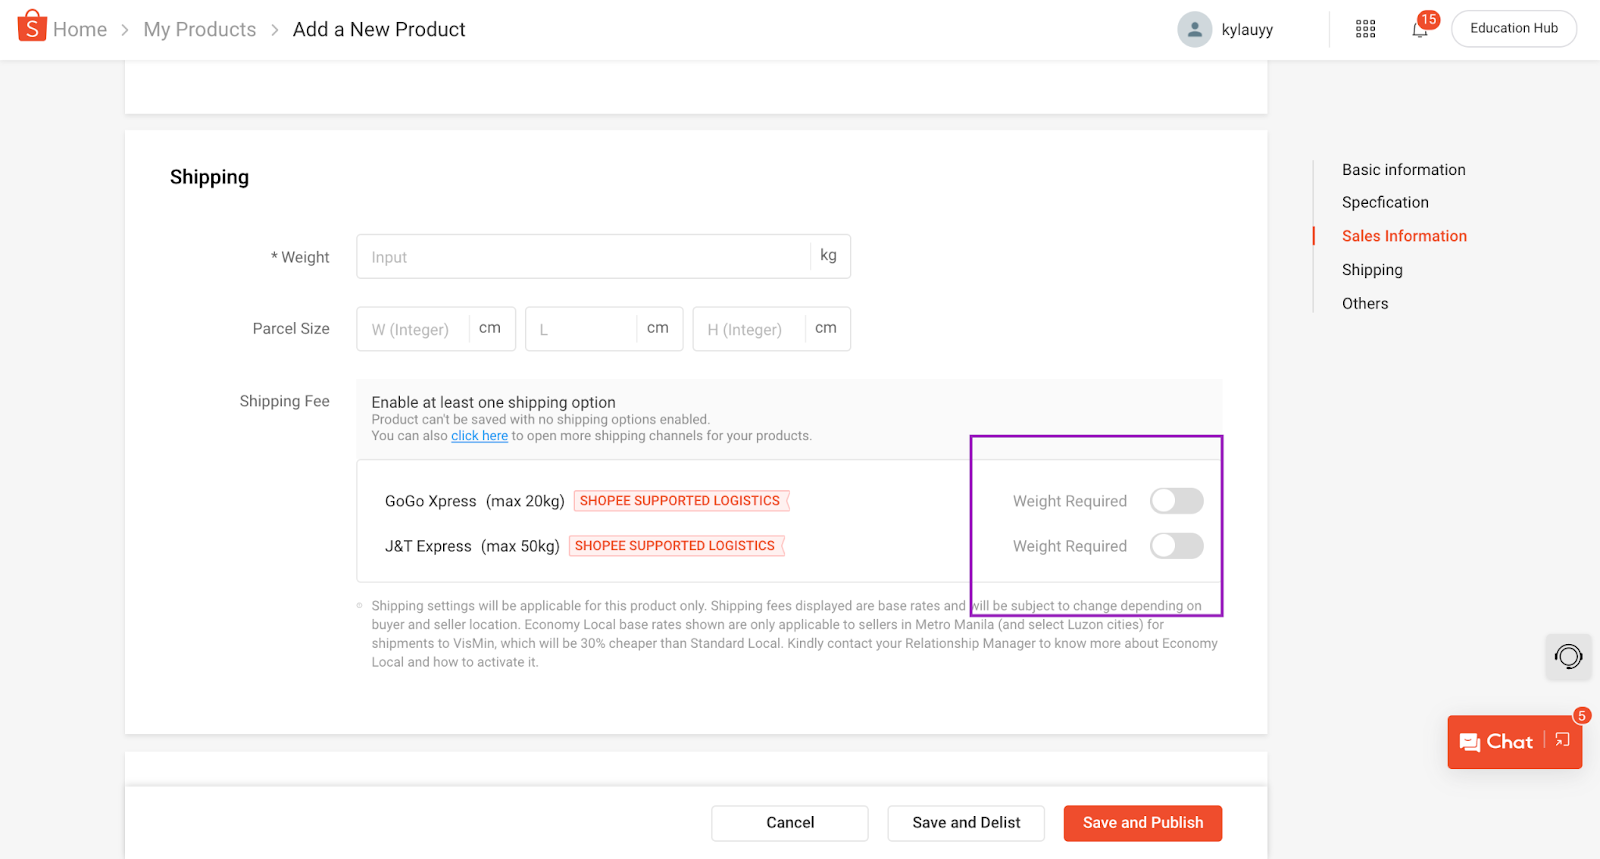Open the kylauyy account menu

coord(1247,30)
